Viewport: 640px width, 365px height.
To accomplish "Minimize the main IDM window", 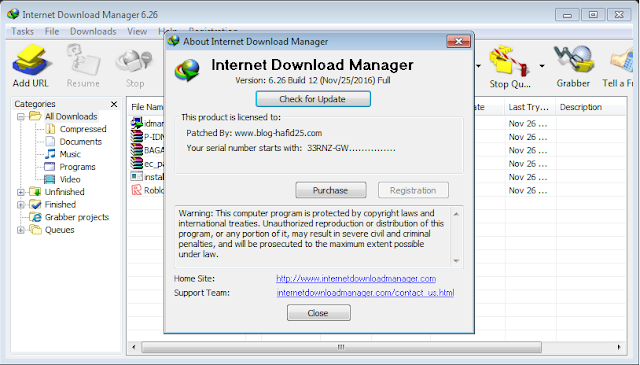I will tap(567, 15).
